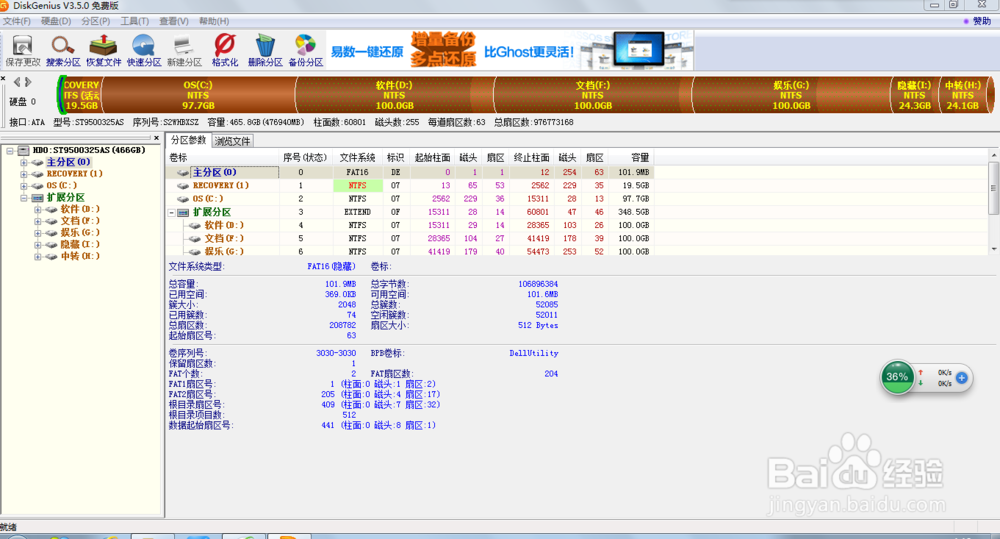Image resolution: width=1000 pixels, height=539 pixels.
Task: Click partition table scrollbar down arrow
Action: pos(994,249)
